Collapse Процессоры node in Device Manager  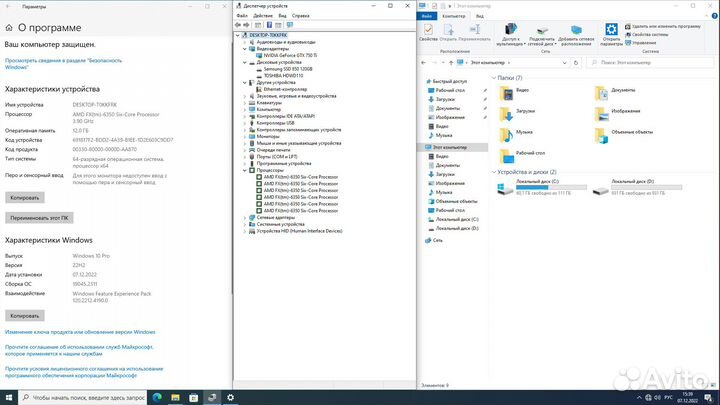point(245,170)
